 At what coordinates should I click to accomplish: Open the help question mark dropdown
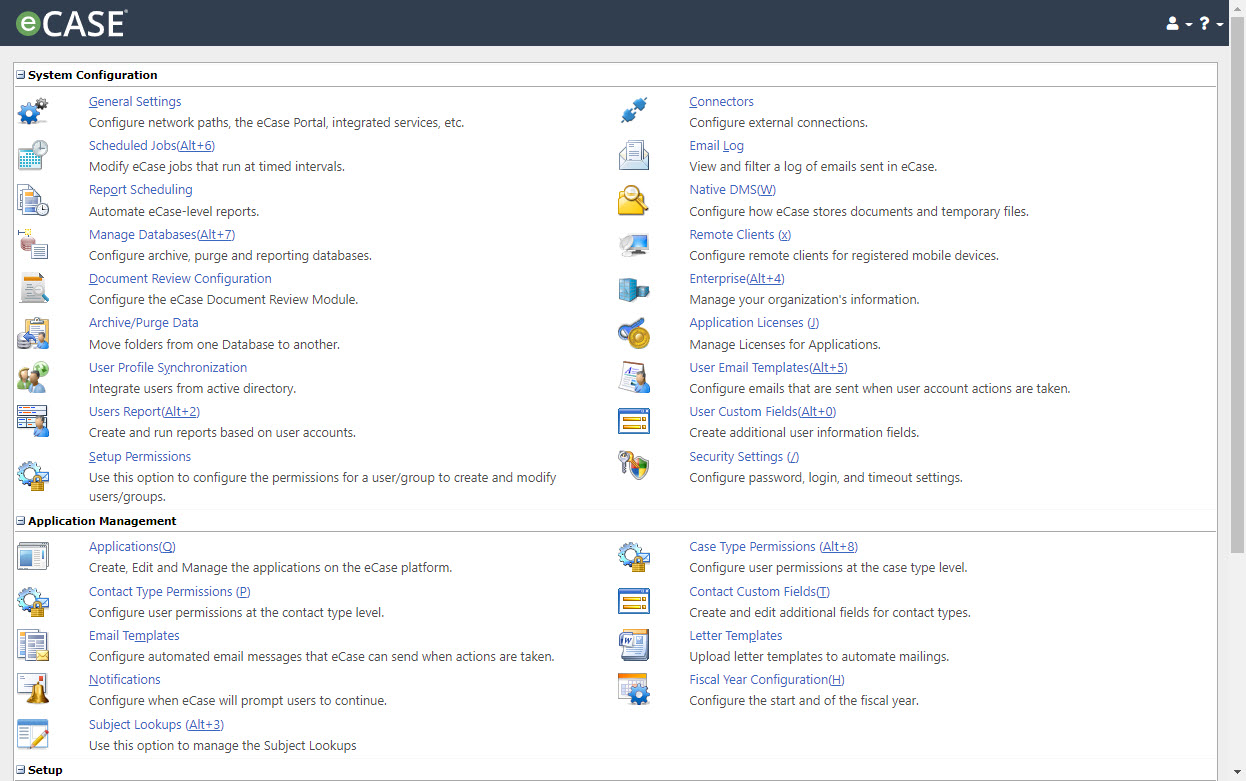tap(1211, 23)
